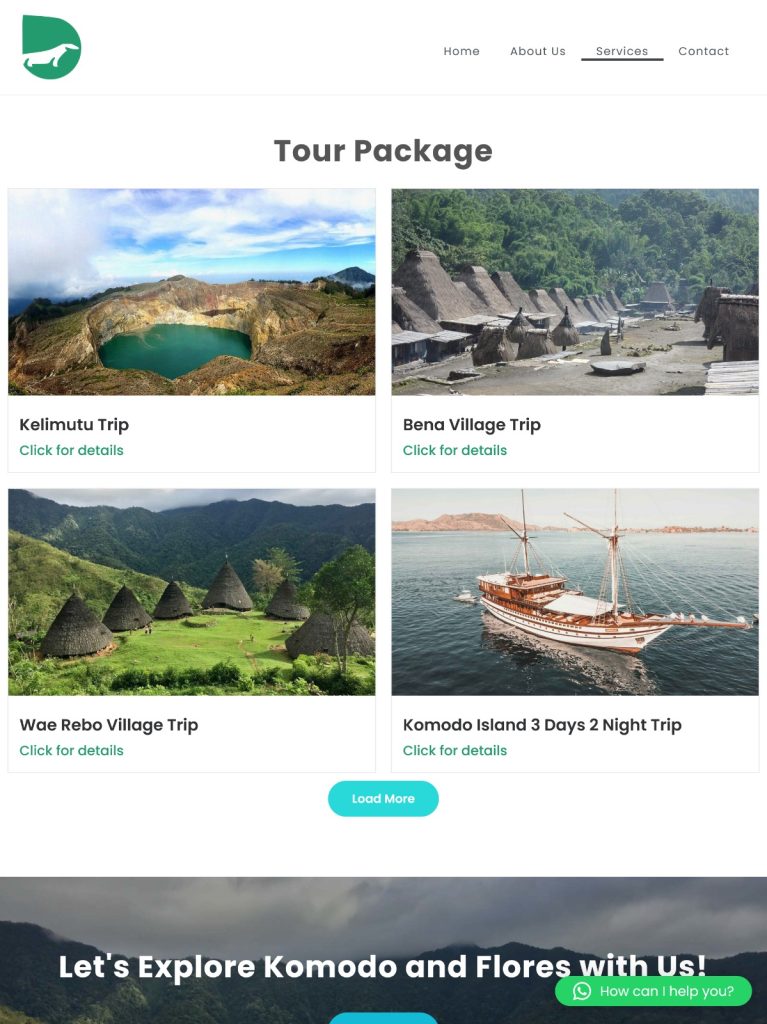Open the Home menu item
Screen dimensions: 767x1024
[461, 51]
